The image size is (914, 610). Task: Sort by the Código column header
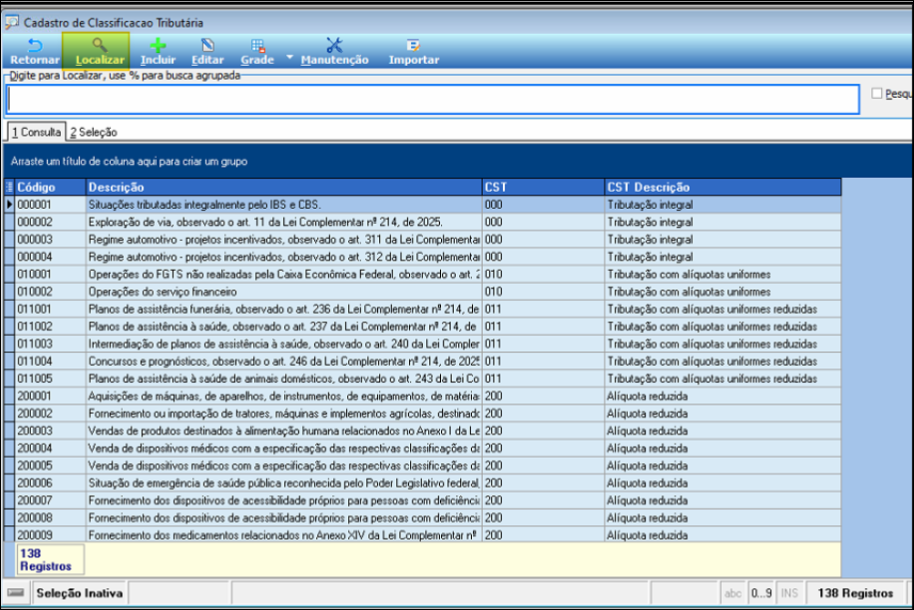pyautogui.click(x=48, y=187)
